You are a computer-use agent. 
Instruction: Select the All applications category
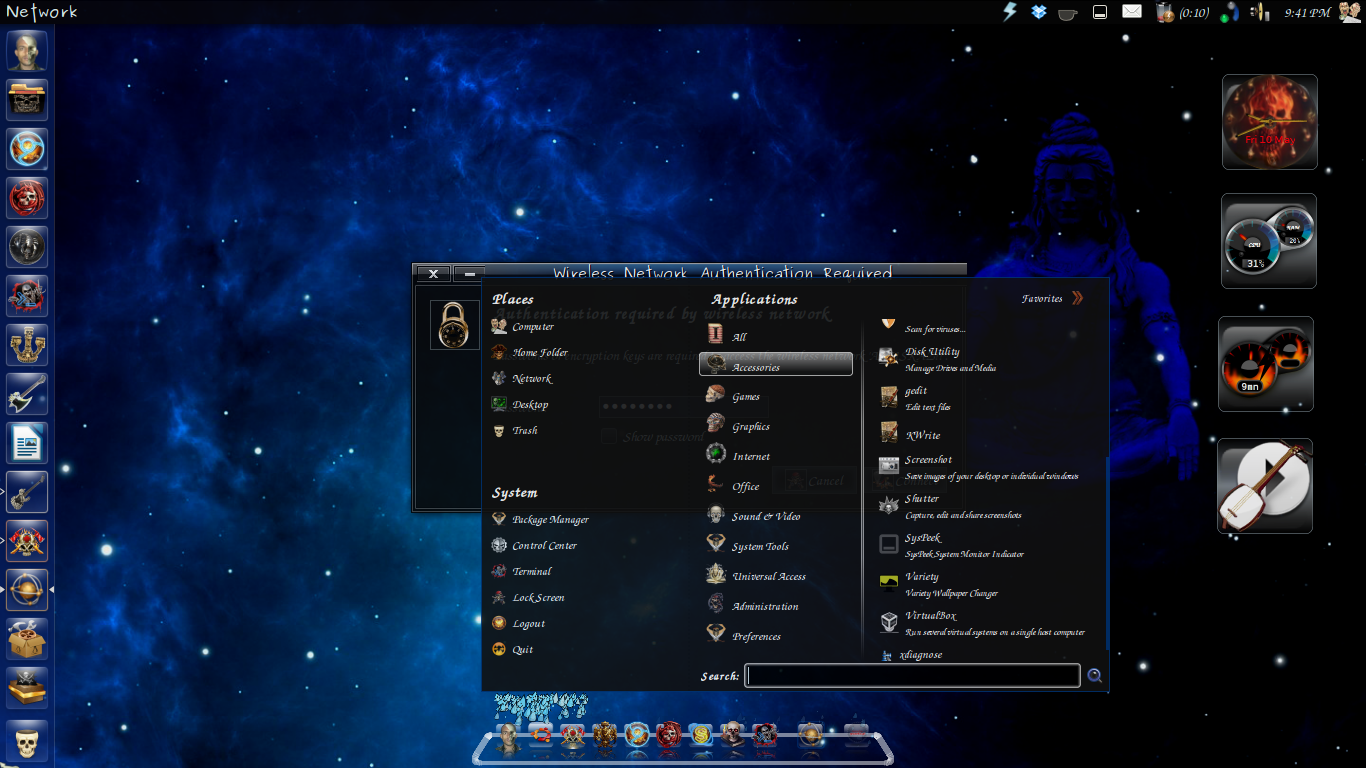[776, 335]
